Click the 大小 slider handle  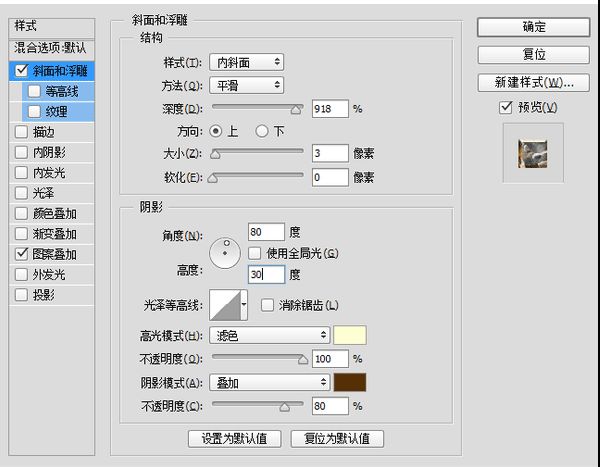pyautogui.click(x=215, y=154)
